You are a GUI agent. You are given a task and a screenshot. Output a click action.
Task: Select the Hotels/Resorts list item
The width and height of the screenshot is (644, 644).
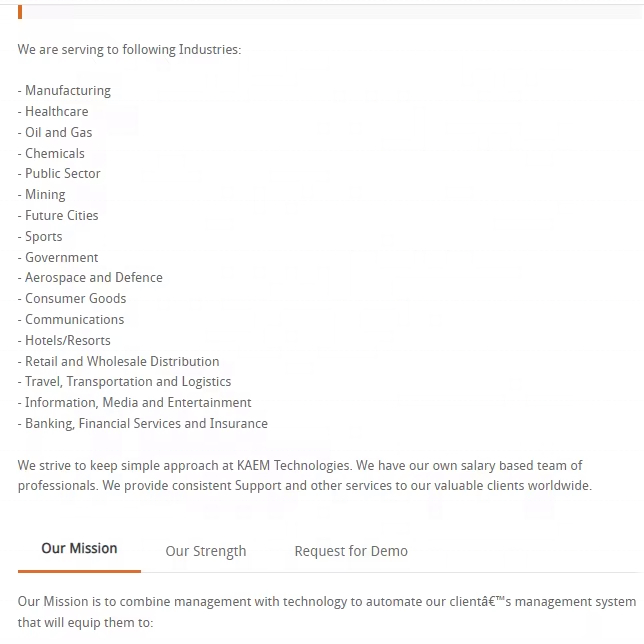click(x=67, y=341)
